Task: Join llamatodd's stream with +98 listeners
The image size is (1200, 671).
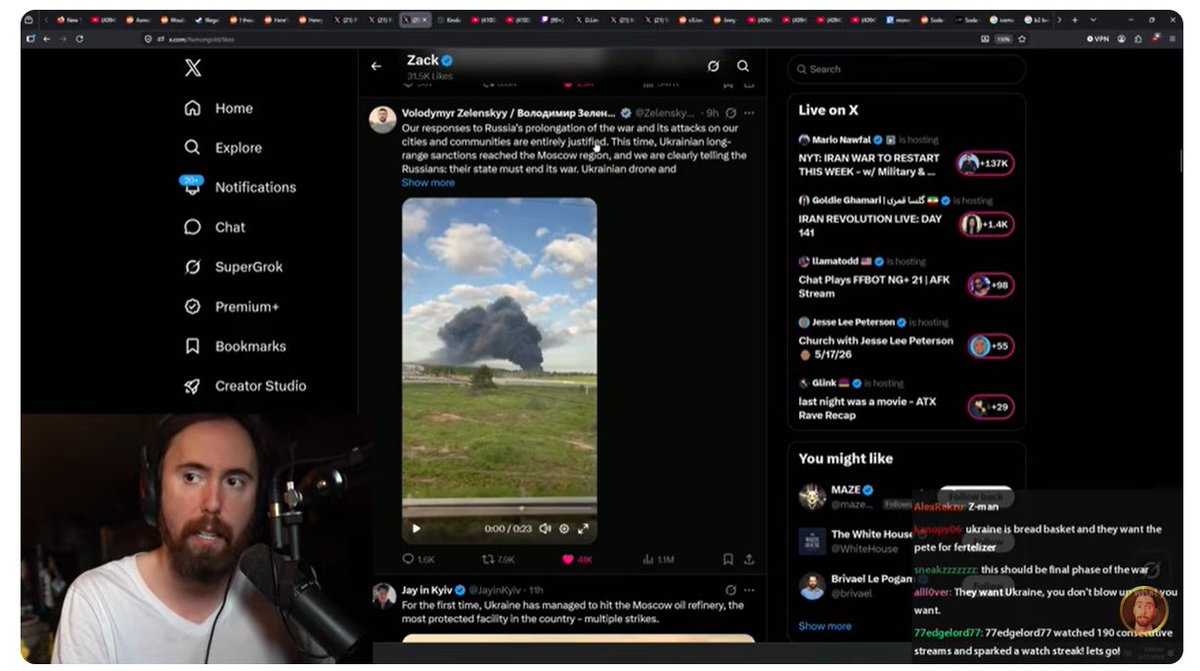Action: click(x=990, y=285)
